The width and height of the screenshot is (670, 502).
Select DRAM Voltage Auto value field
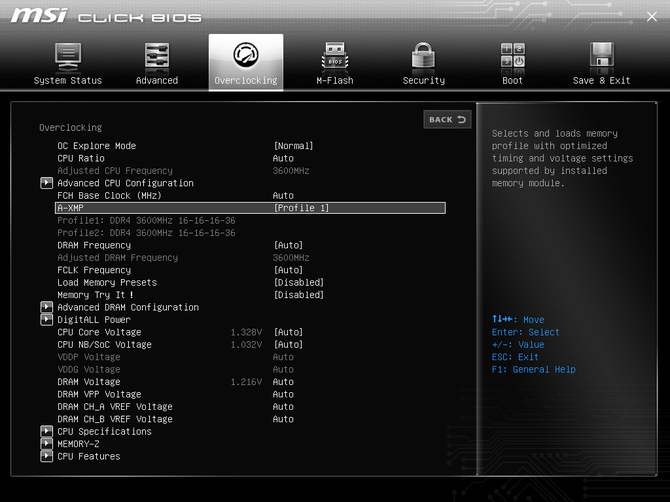[283, 382]
